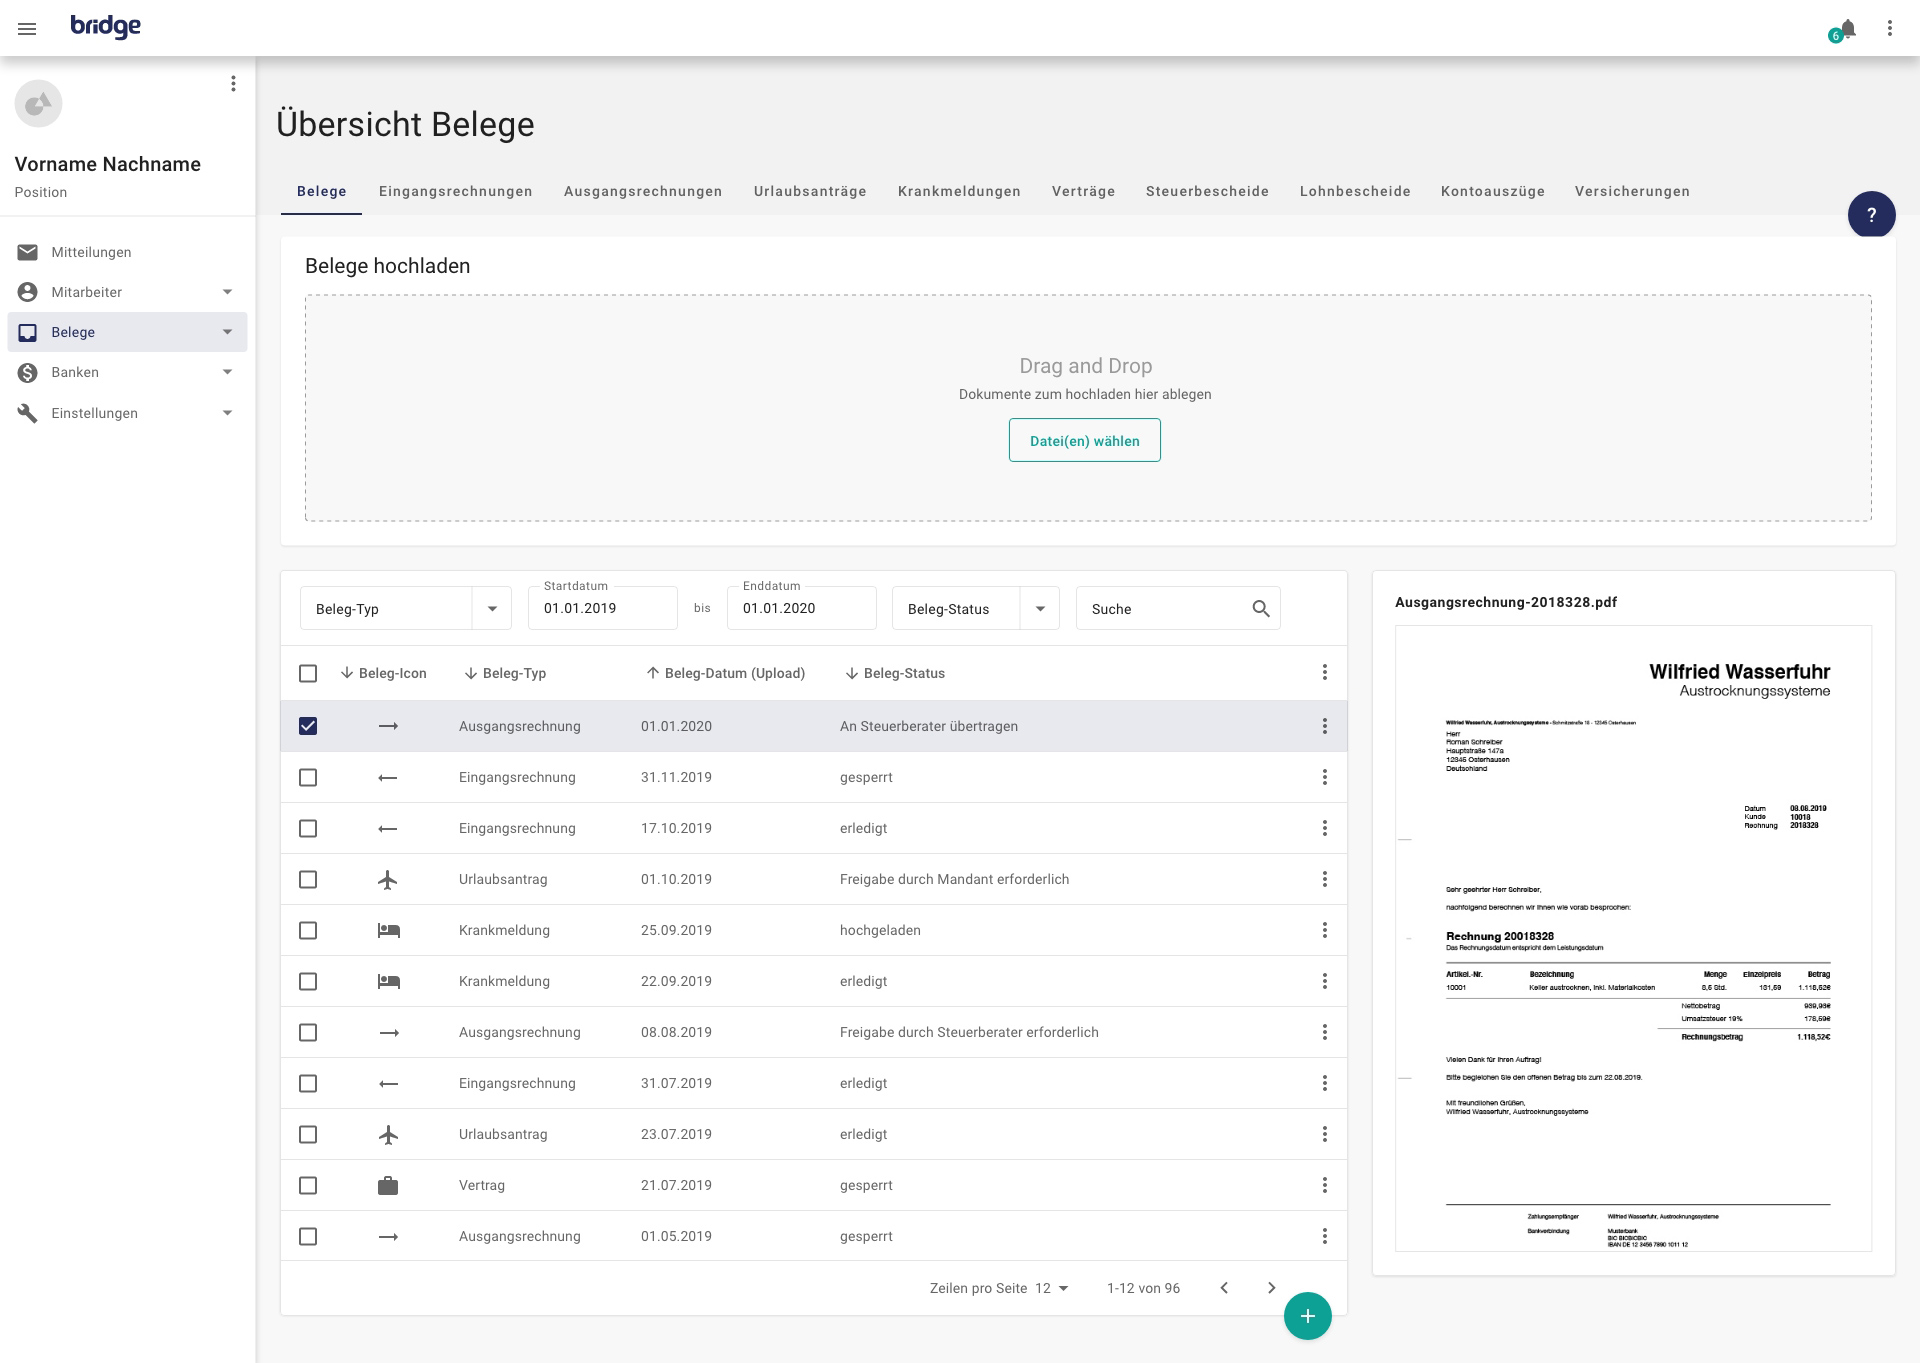Click the Mitarbeiter person icon

click(28, 292)
